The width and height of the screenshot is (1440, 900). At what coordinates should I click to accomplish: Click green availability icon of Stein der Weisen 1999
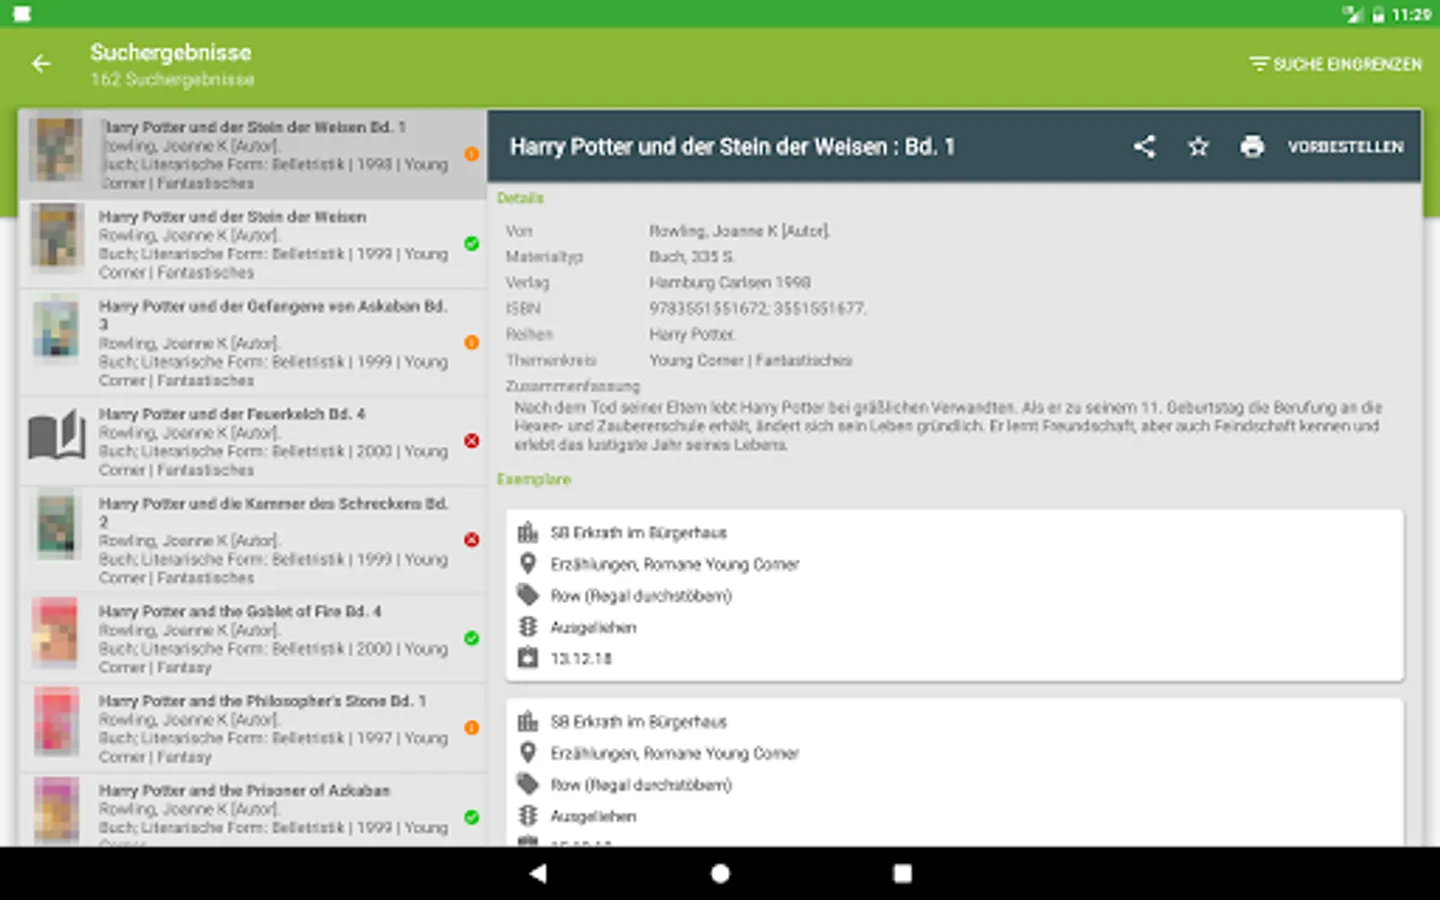pyautogui.click(x=471, y=243)
